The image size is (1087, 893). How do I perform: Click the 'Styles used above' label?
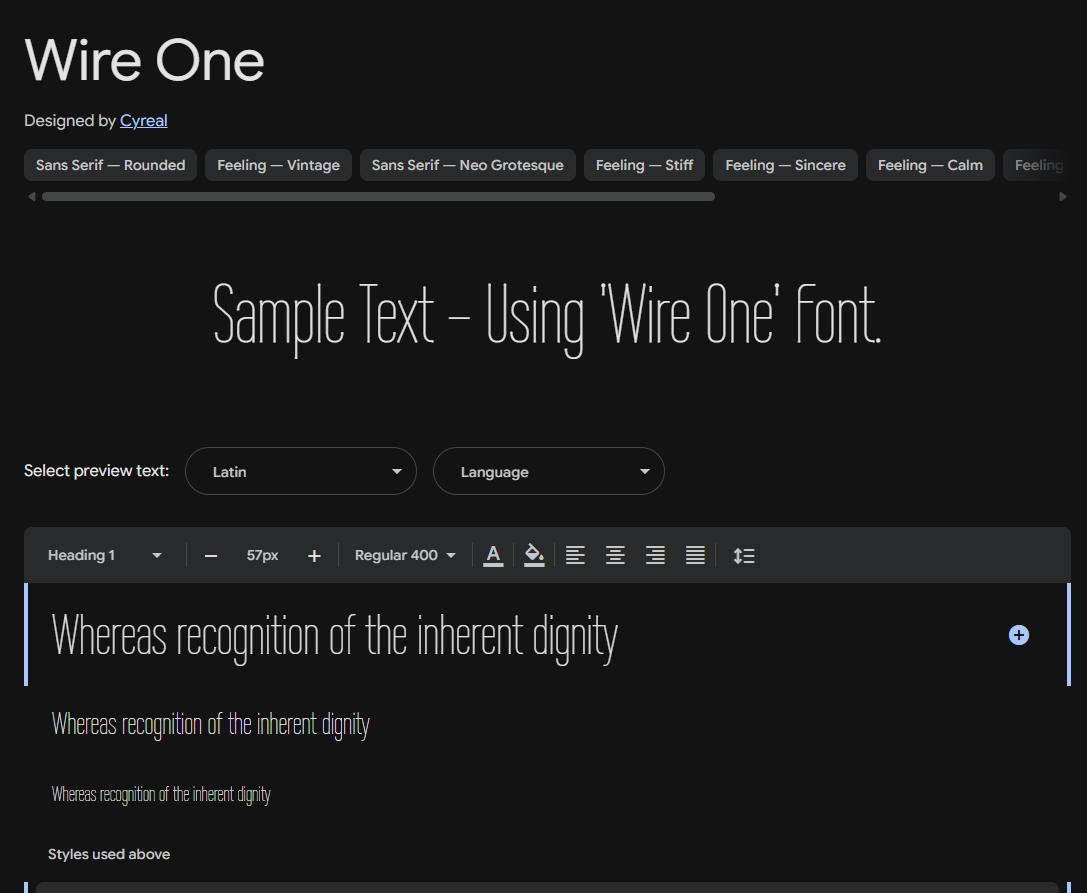click(109, 854)
